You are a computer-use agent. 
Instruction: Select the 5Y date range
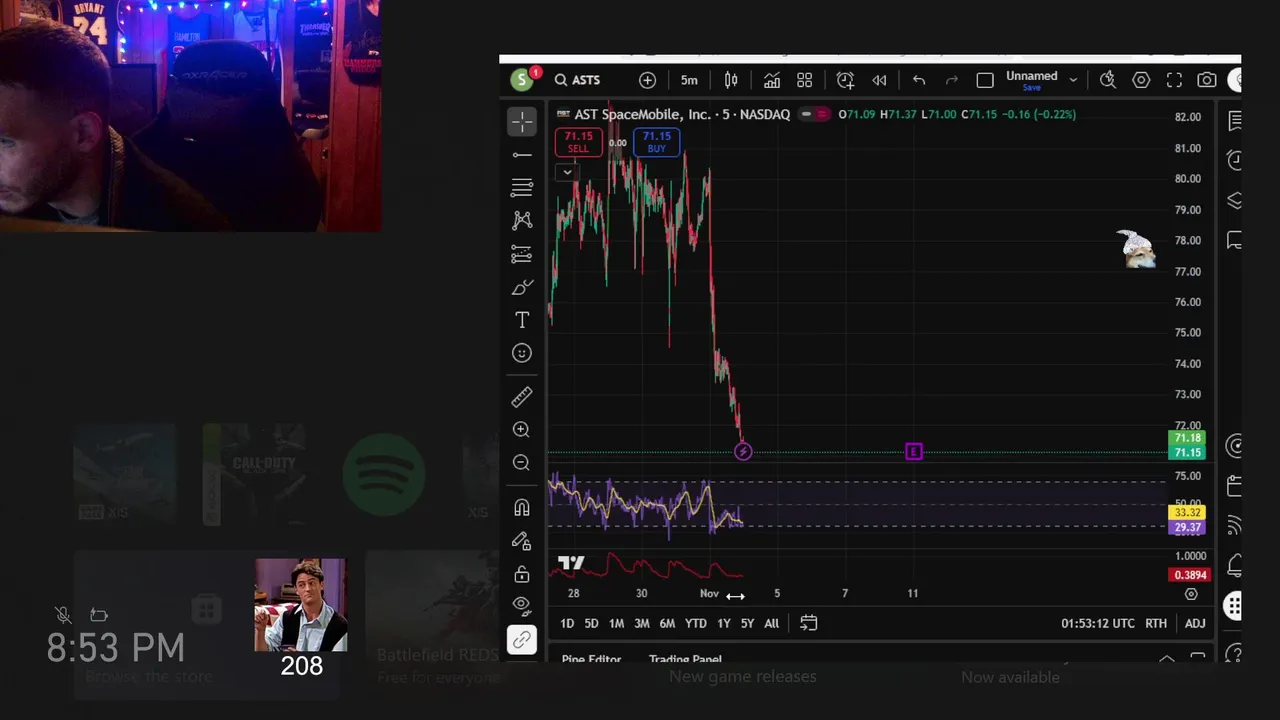747,623
